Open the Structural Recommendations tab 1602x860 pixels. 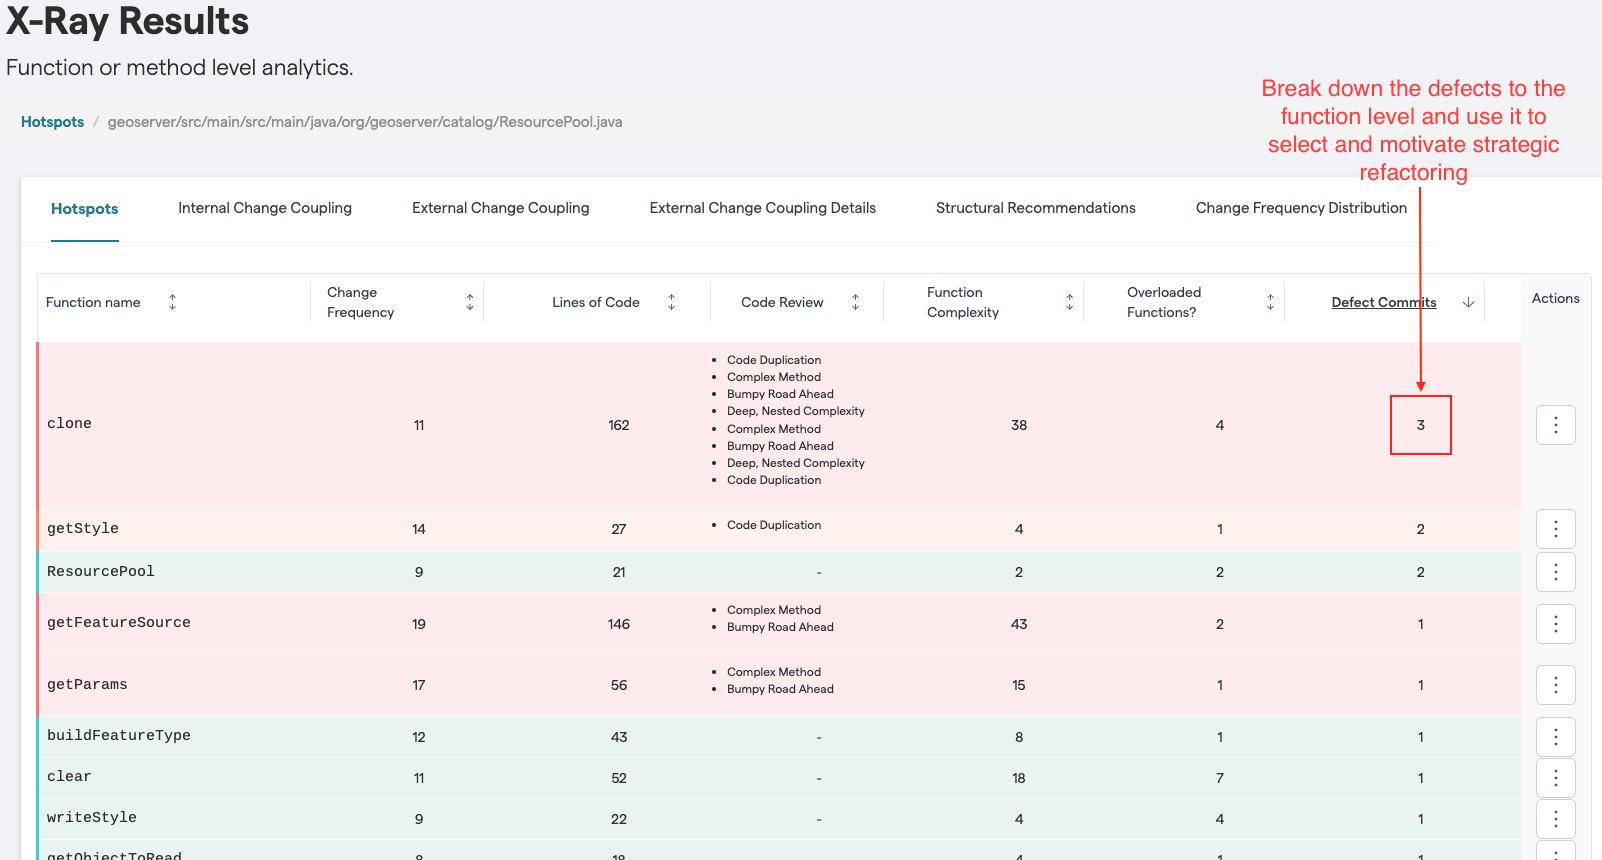1035,208
